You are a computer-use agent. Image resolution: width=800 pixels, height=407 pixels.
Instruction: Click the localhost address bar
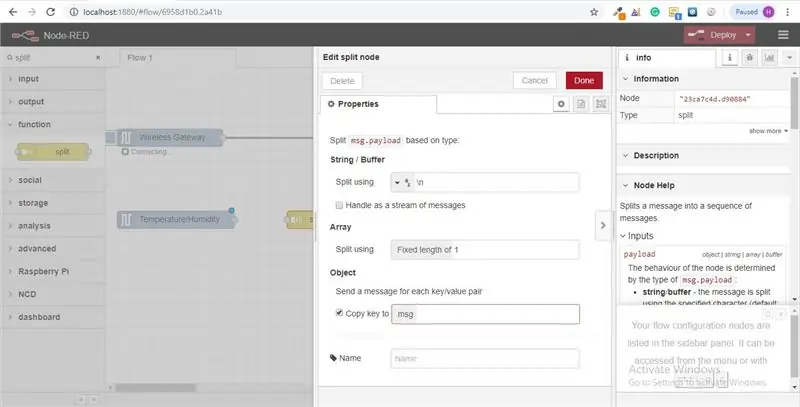click(327, 12)
